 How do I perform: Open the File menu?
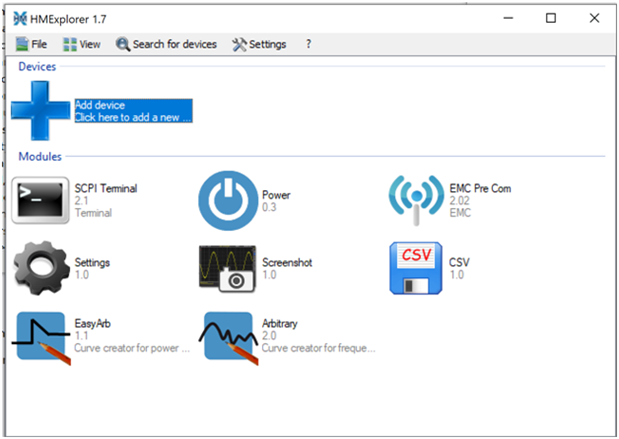tap(32, 44)
